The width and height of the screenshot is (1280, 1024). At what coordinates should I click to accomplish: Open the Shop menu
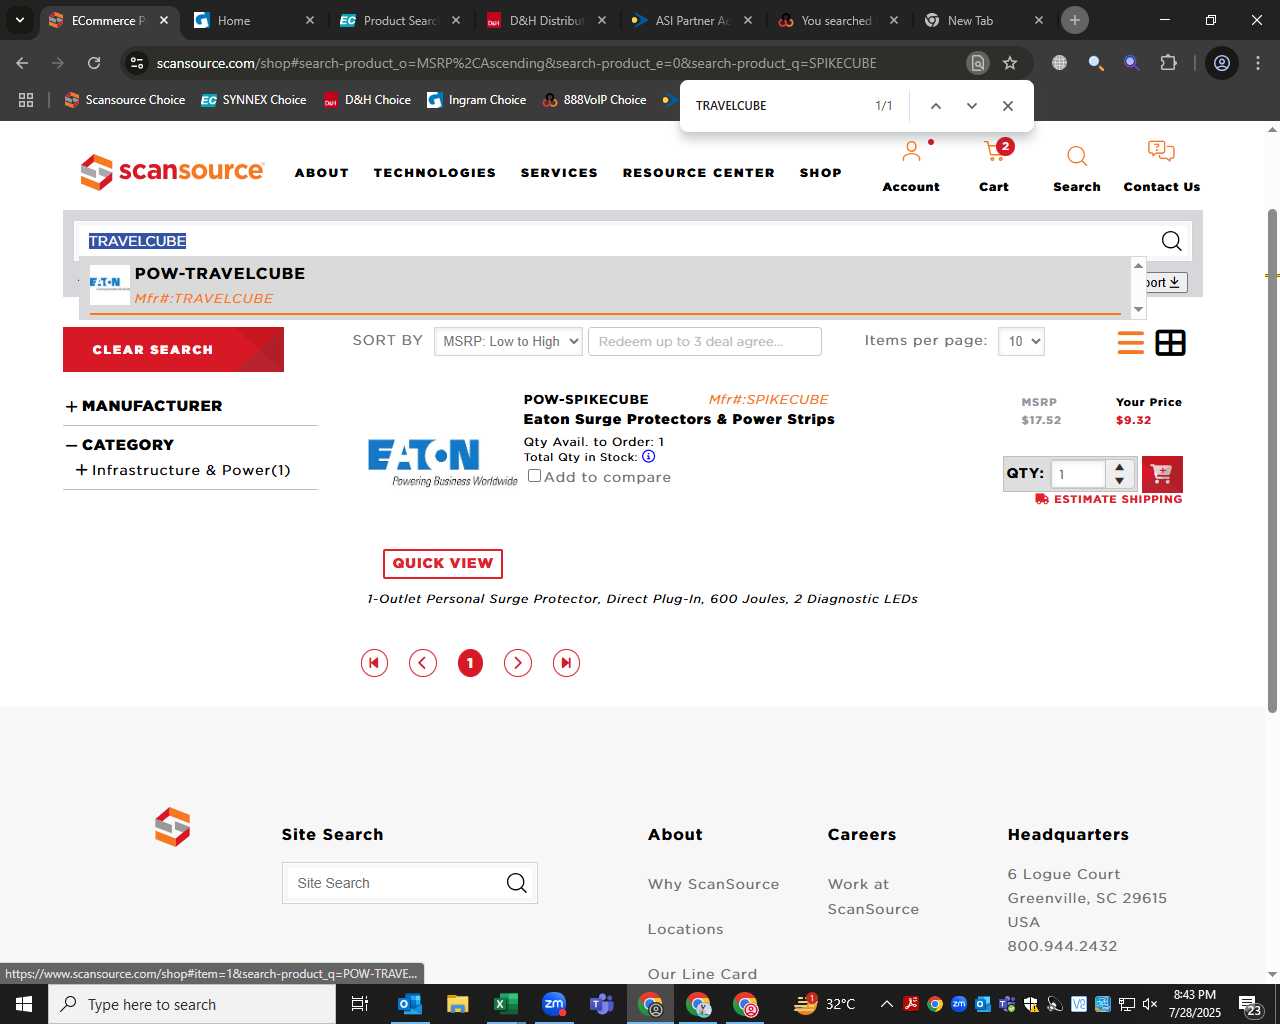pos(821,173)
